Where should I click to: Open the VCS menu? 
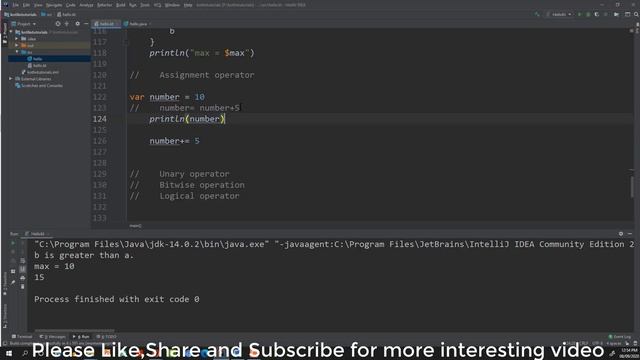(x=158, y=5)
